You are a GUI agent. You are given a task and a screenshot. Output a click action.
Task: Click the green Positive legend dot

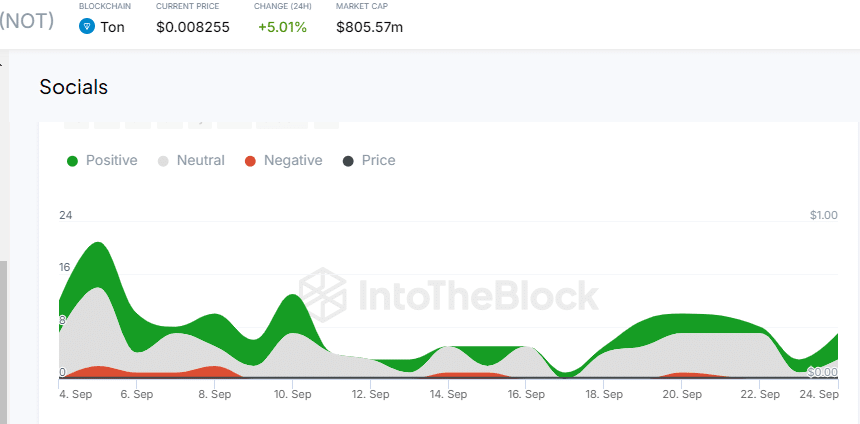[72, 161]
